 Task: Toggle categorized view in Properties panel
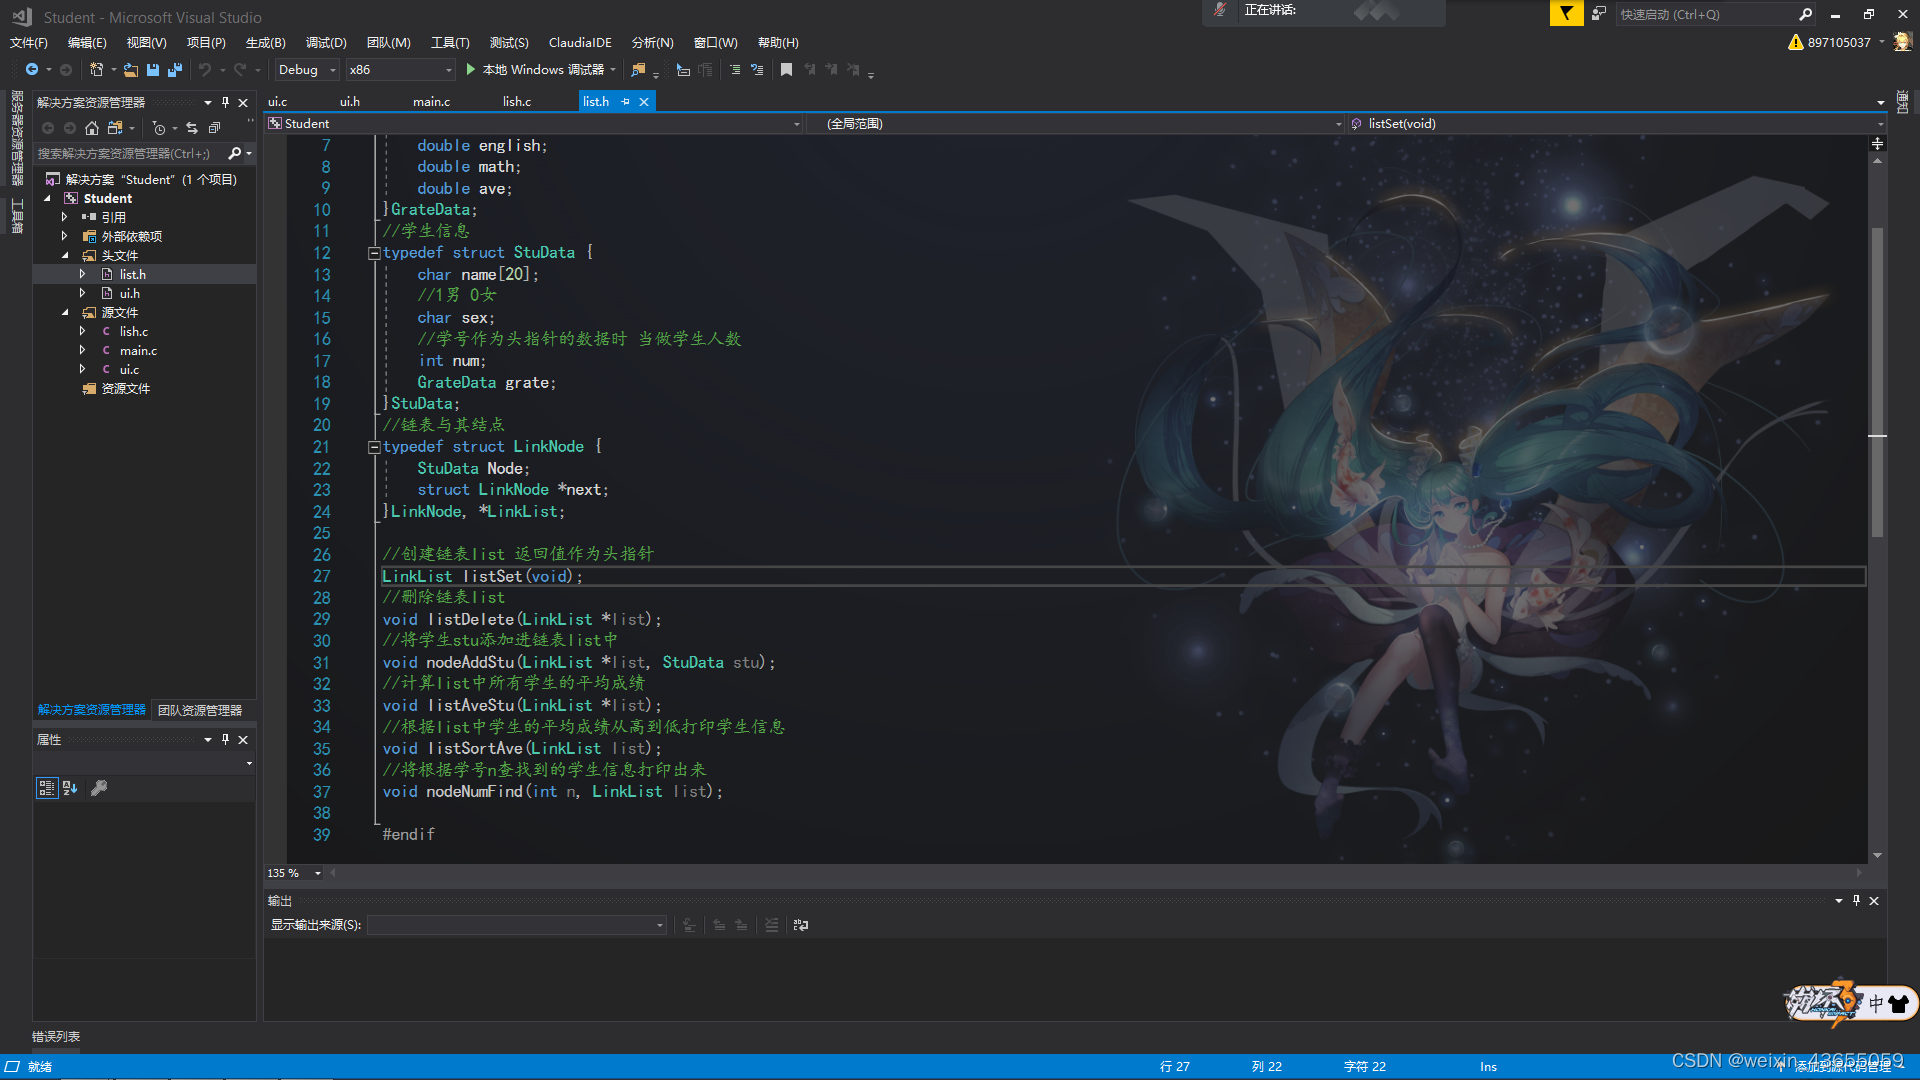[46, 788]
